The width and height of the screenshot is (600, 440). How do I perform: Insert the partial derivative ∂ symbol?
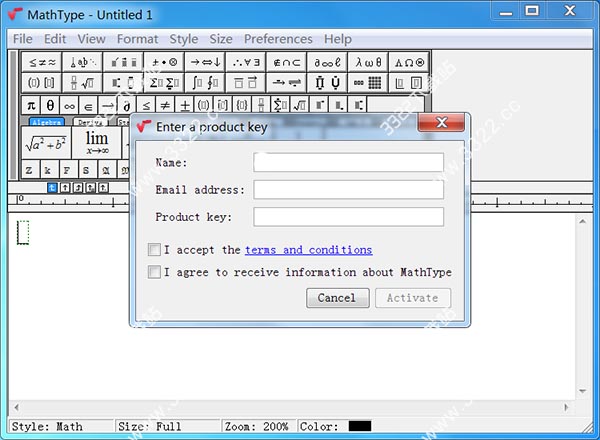tap(126, 104)
